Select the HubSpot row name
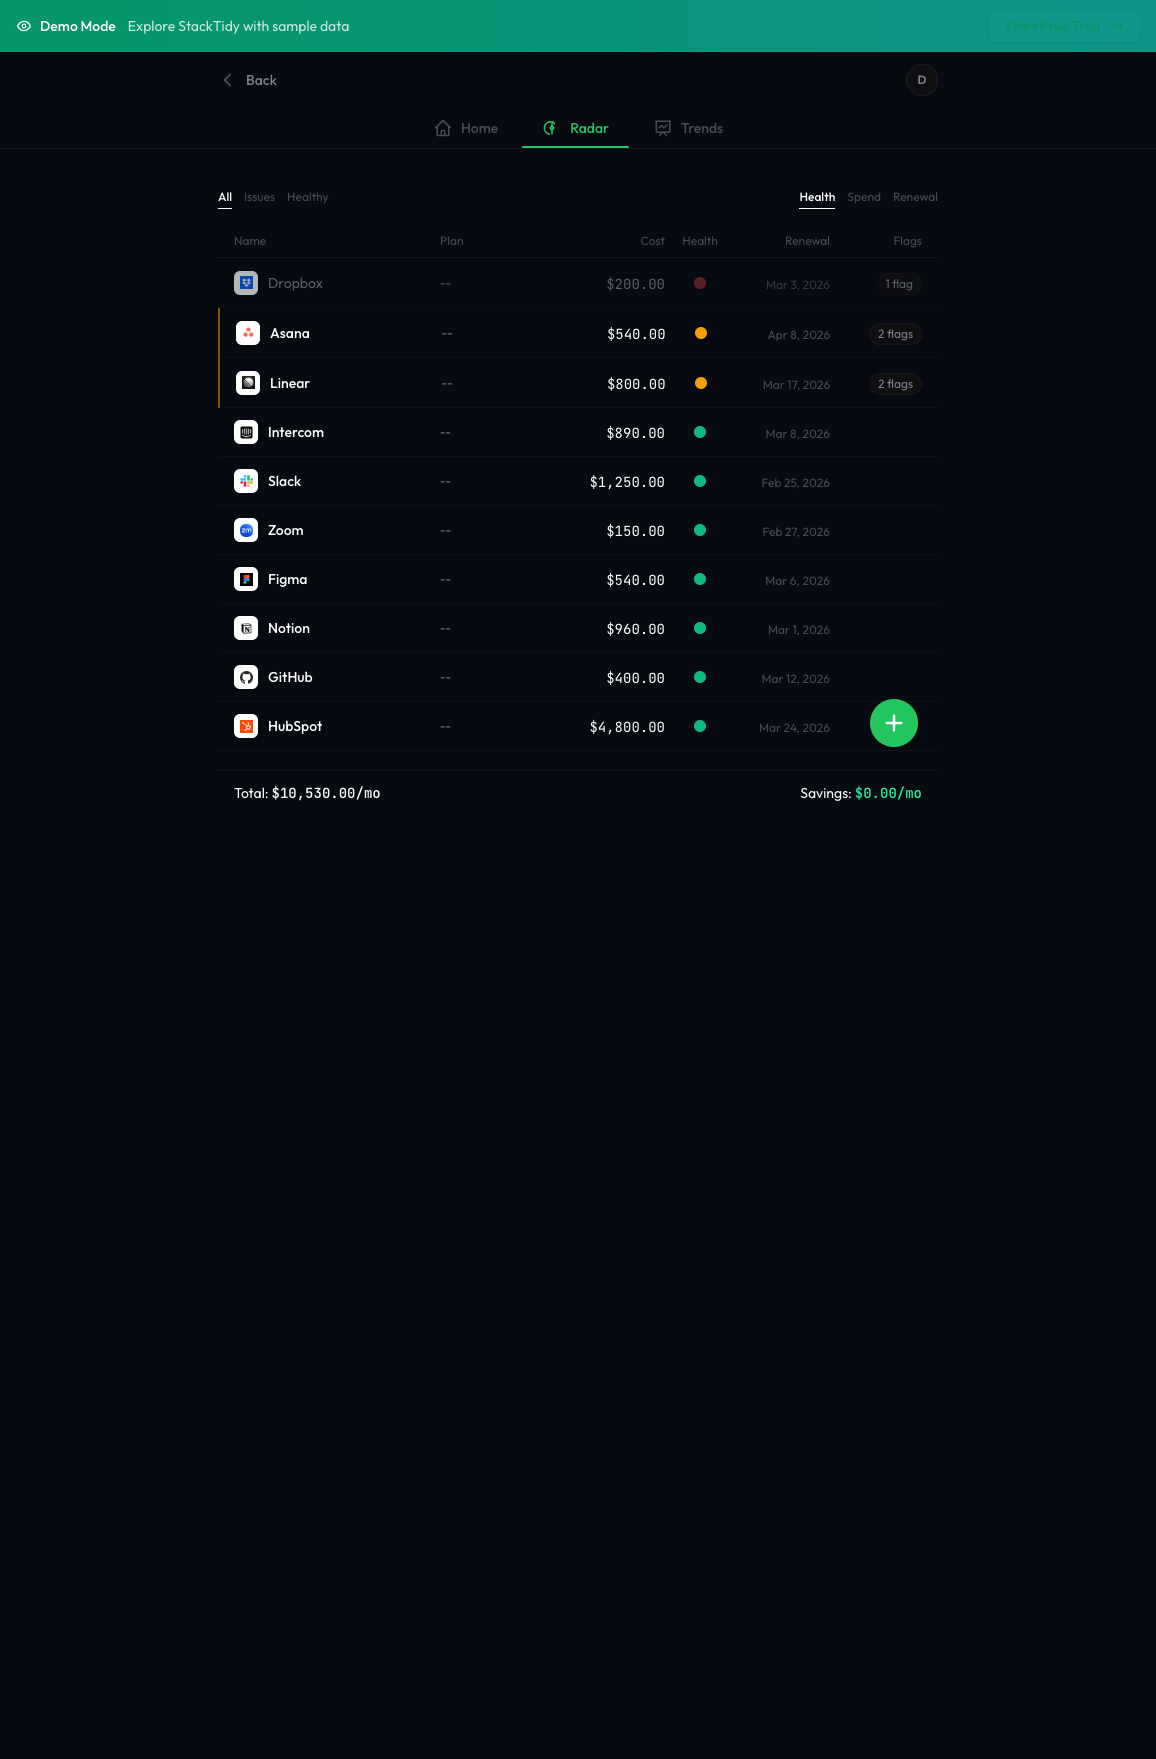The width and height of the screenshot is (1156, 1759). [x=295, y=726]
